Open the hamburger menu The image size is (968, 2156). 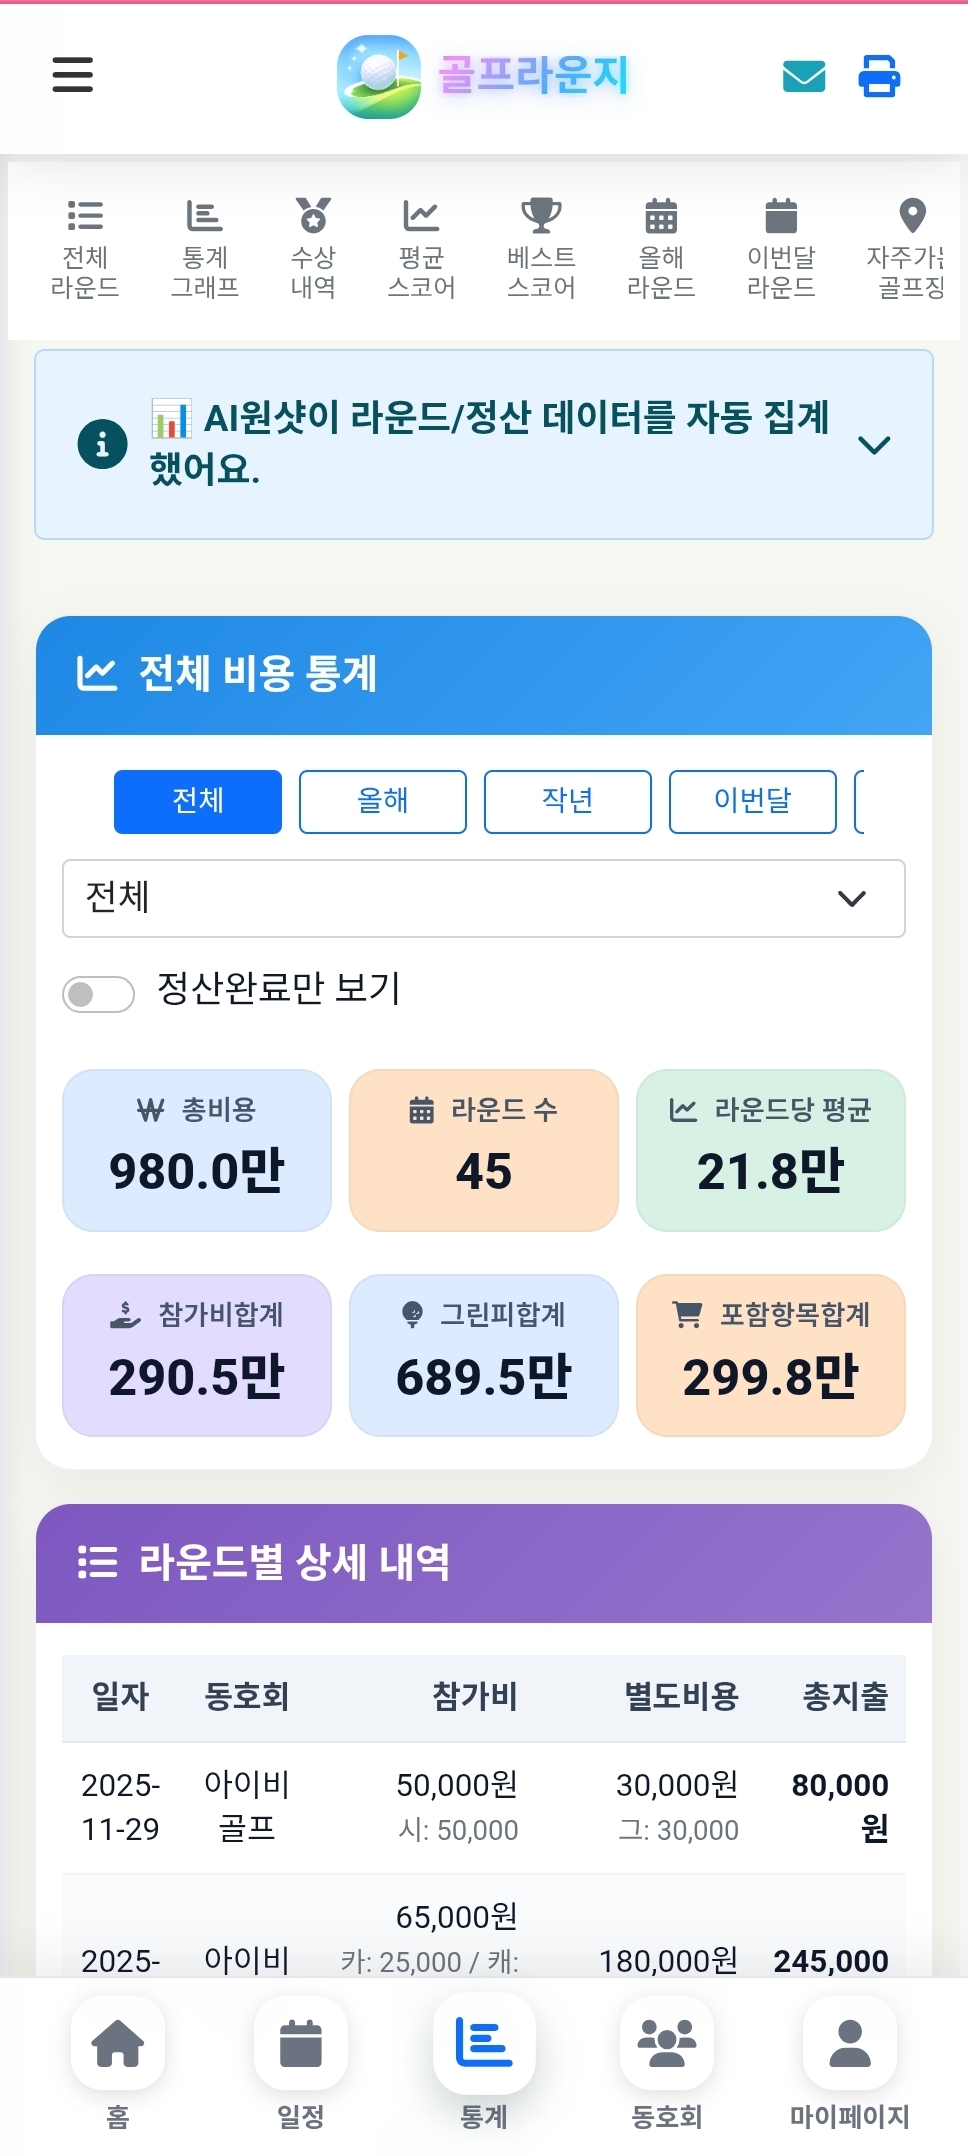[x=71, y=76]
